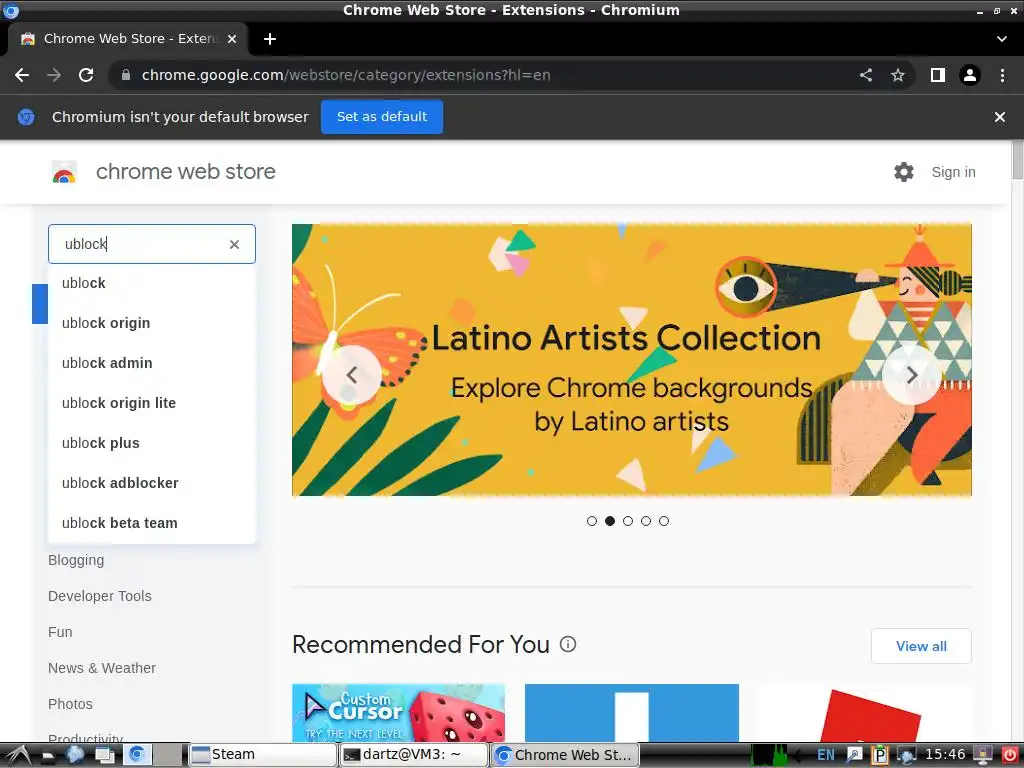Launch Chromium from taskbar quick launcher

[136, 755]
